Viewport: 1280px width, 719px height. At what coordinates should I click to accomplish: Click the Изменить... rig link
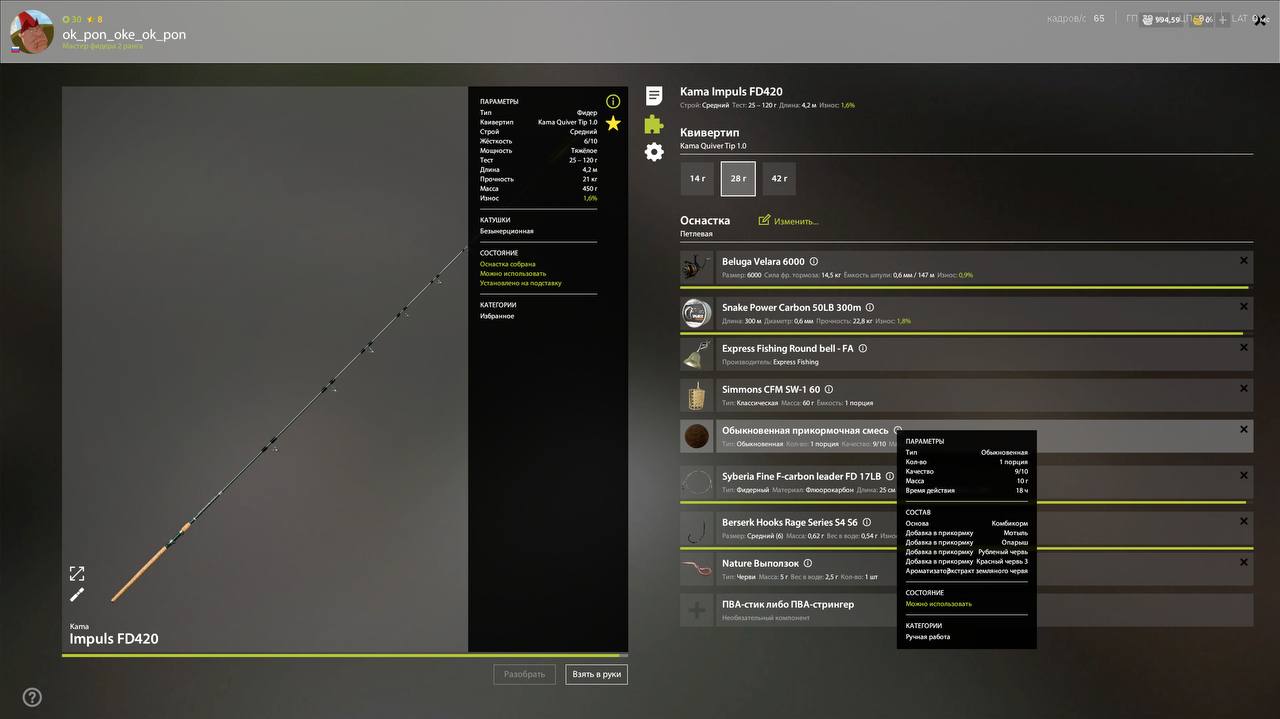click(x=789, y=221)
